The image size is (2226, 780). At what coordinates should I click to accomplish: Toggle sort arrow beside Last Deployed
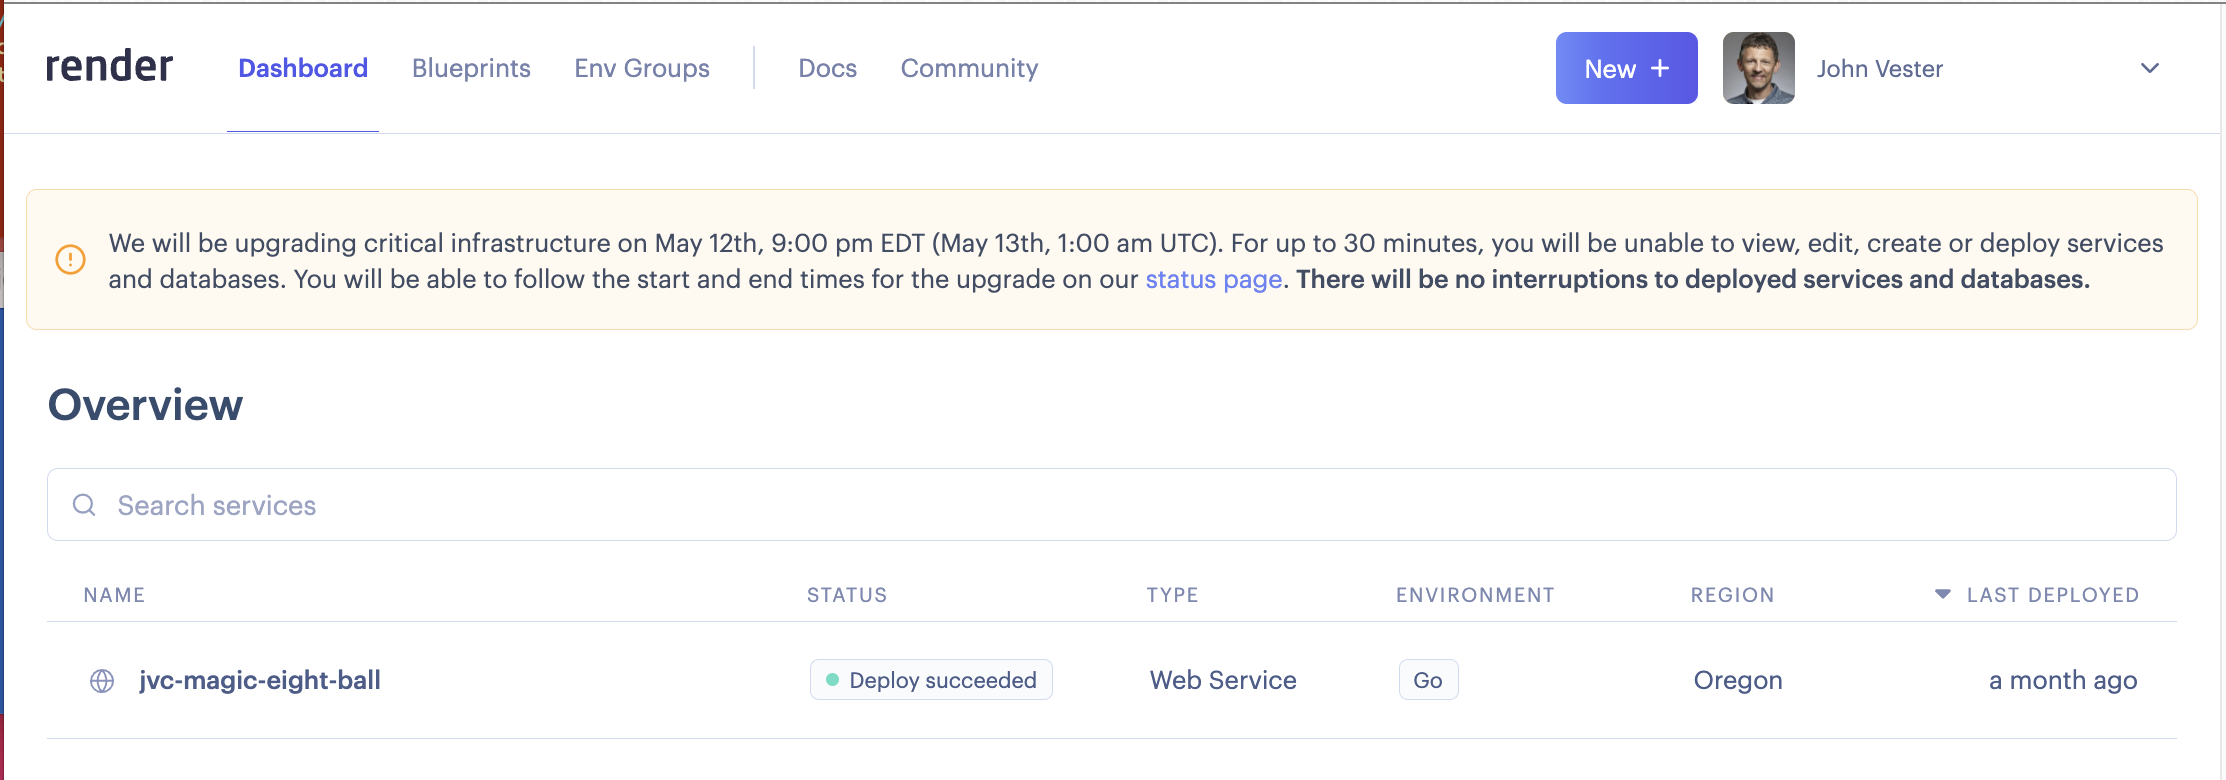pos(1942,594)
